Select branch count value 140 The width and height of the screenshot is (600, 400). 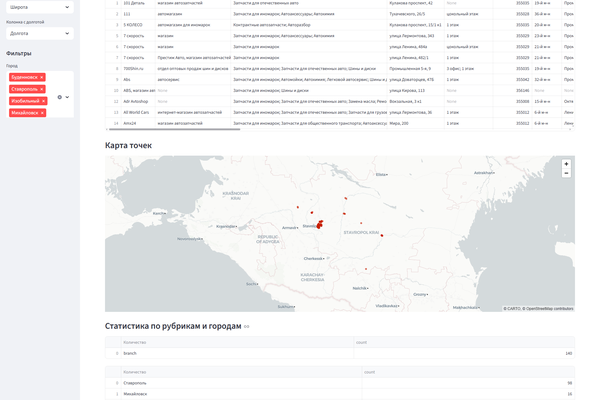pyautogui.click(x=464, y=353)
